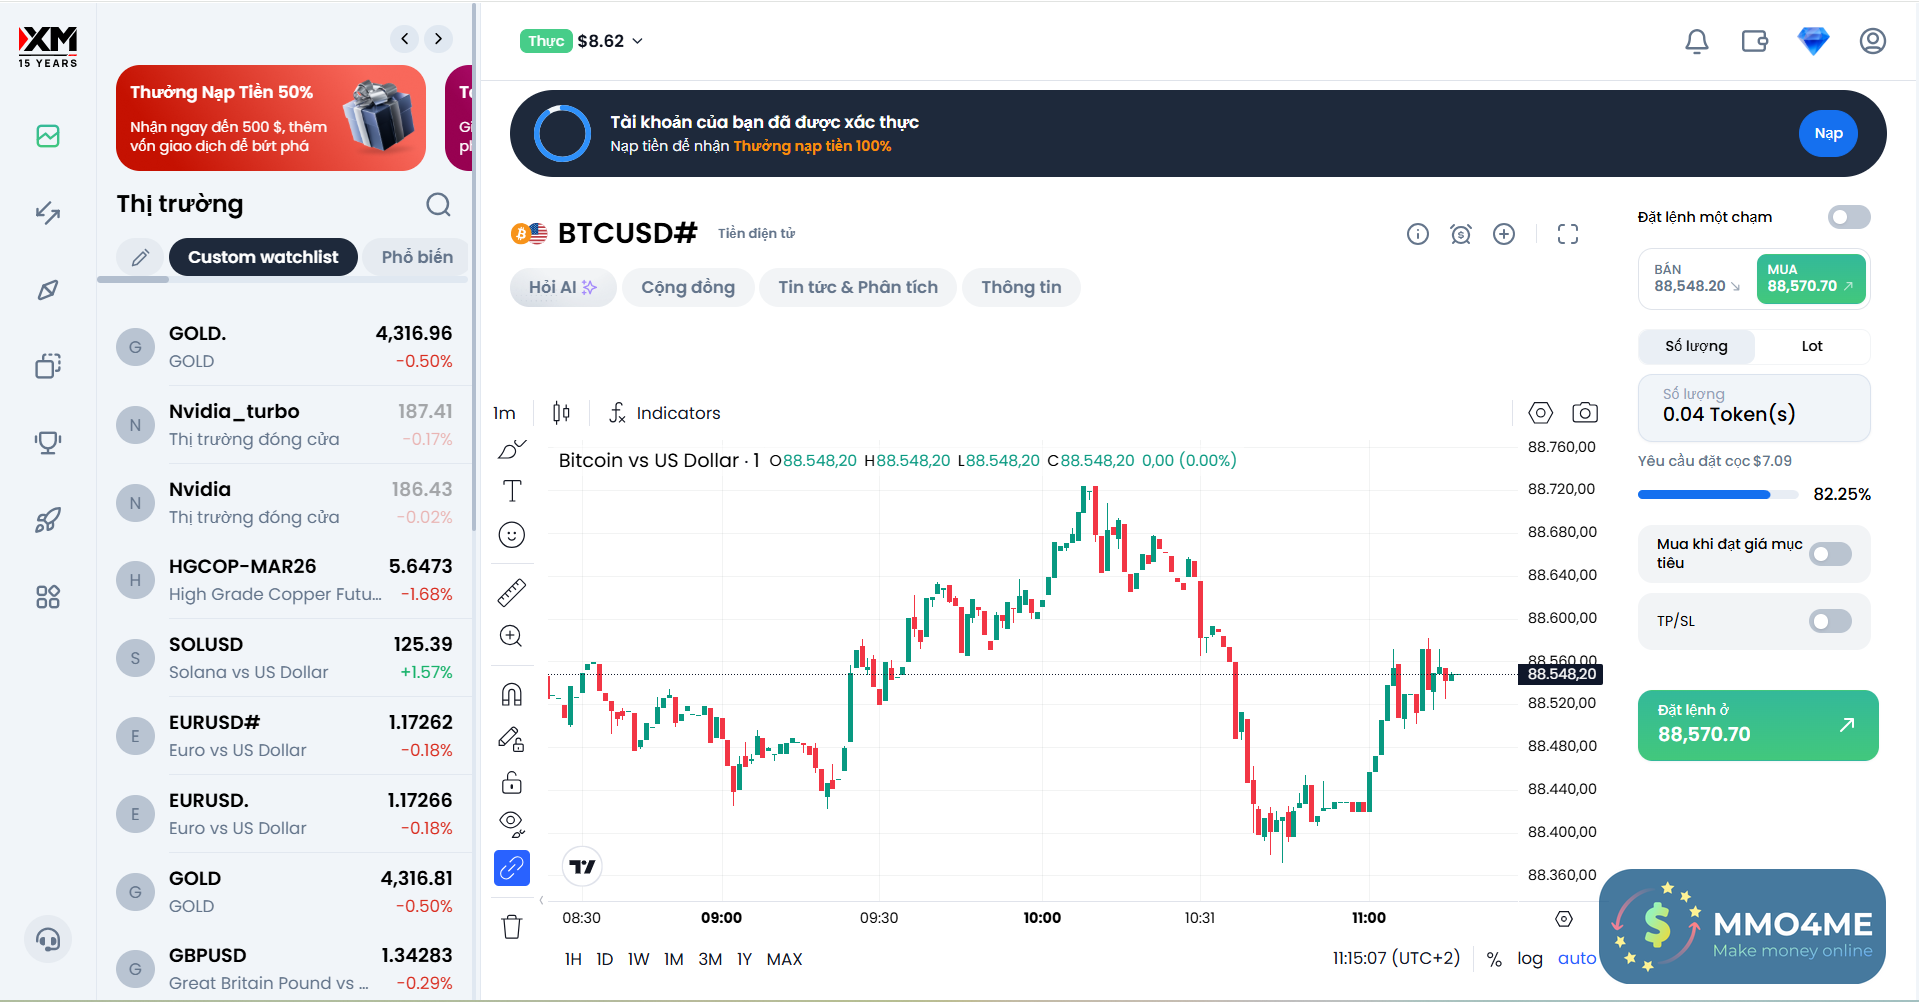Image resolution: width=1919 pixels, height=1002 pixels.
Task: Click the notification bell icon
Action: [1696, 41]
